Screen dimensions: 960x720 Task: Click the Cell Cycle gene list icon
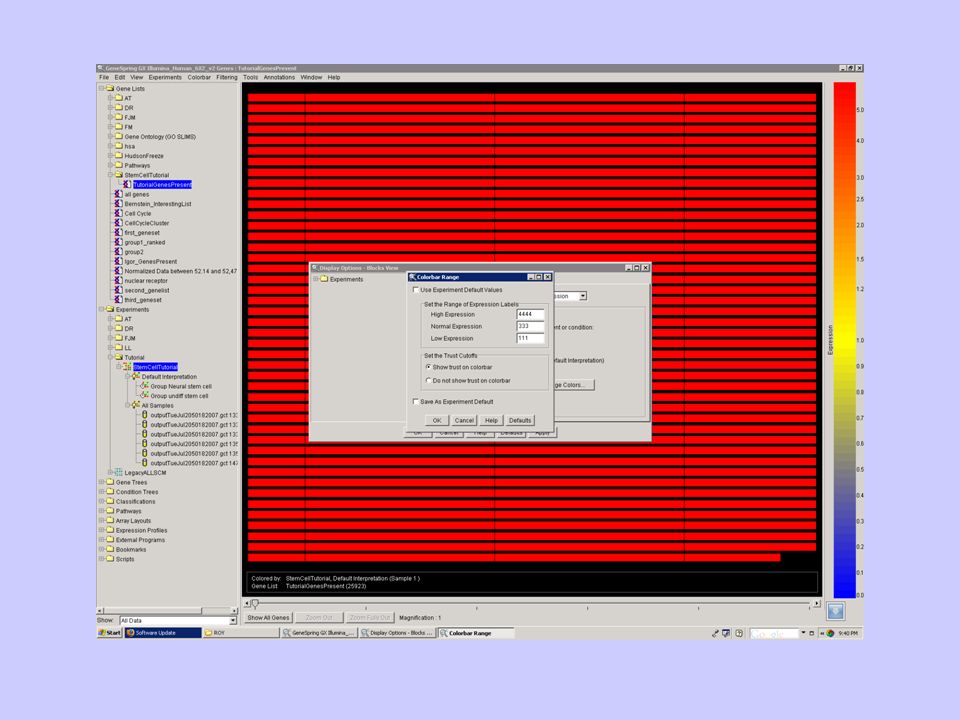click(x=119, y=213)
